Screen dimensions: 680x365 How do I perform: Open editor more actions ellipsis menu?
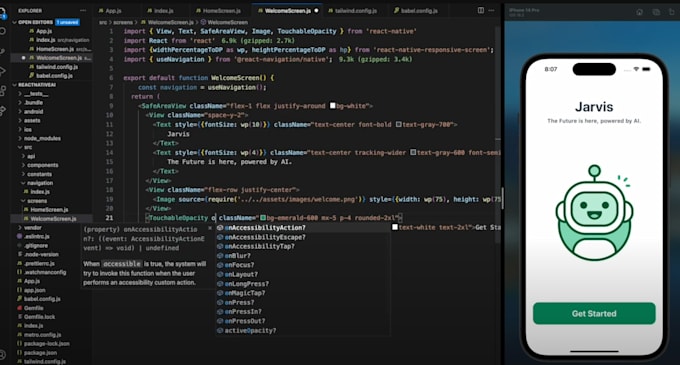(491, 10)
